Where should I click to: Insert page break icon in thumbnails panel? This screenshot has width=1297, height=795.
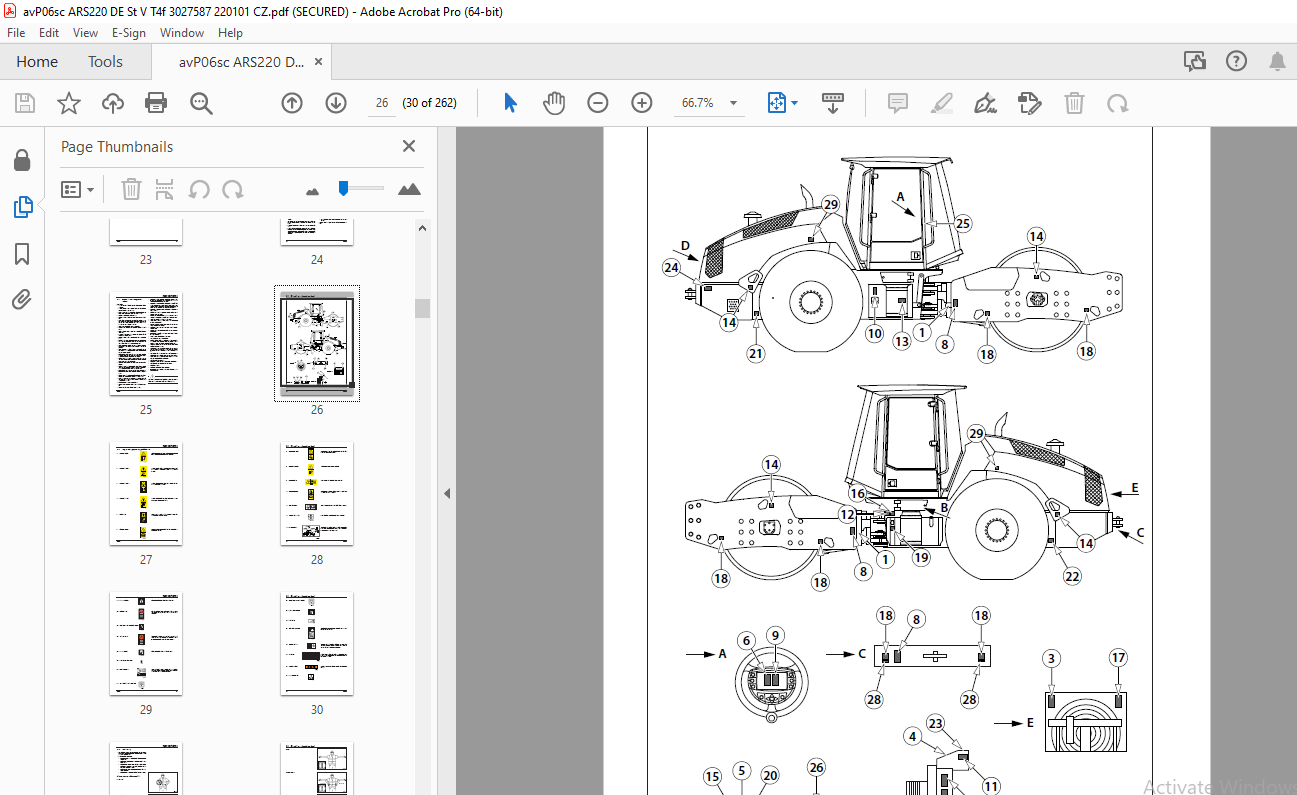165,189
